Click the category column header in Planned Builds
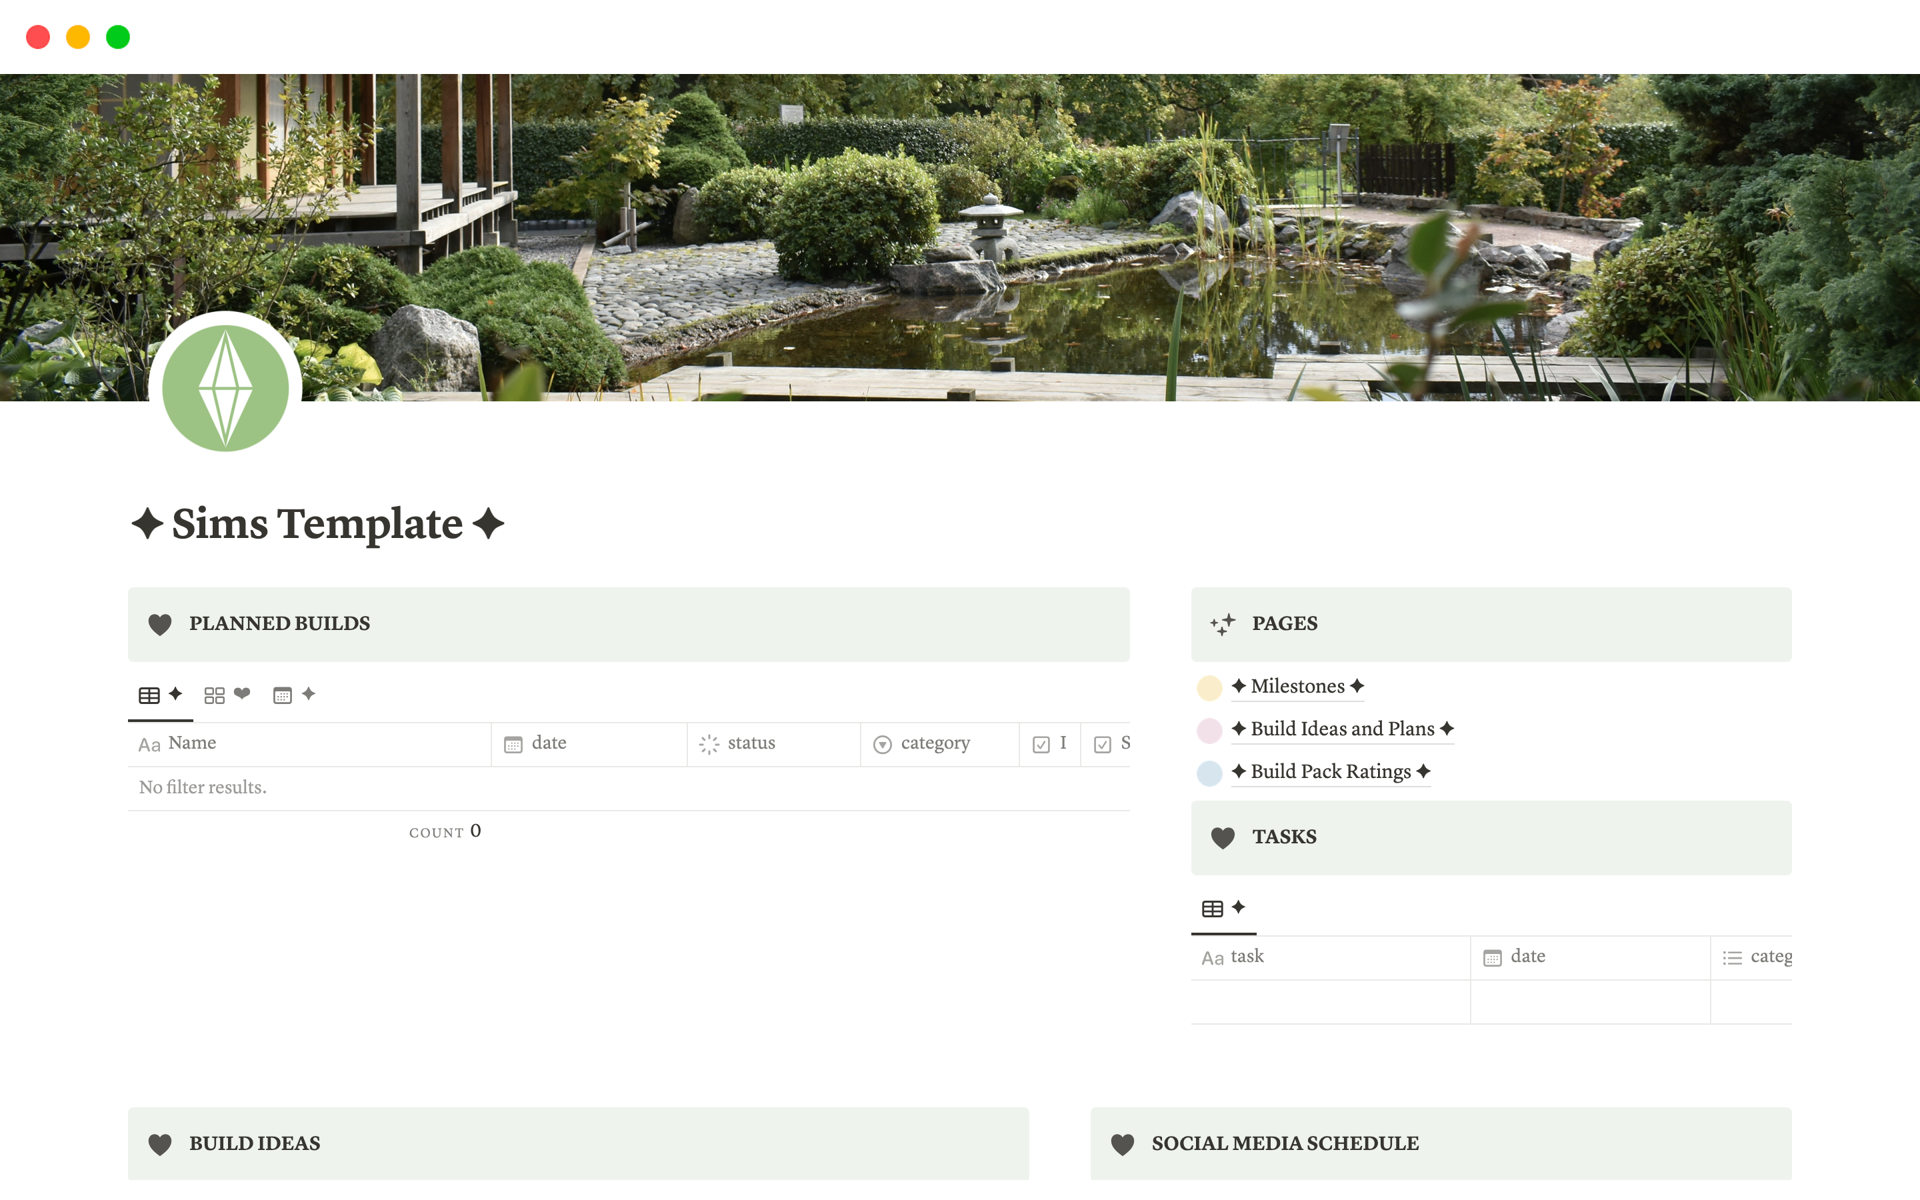 pyautogui.click(x=936, y=744)
